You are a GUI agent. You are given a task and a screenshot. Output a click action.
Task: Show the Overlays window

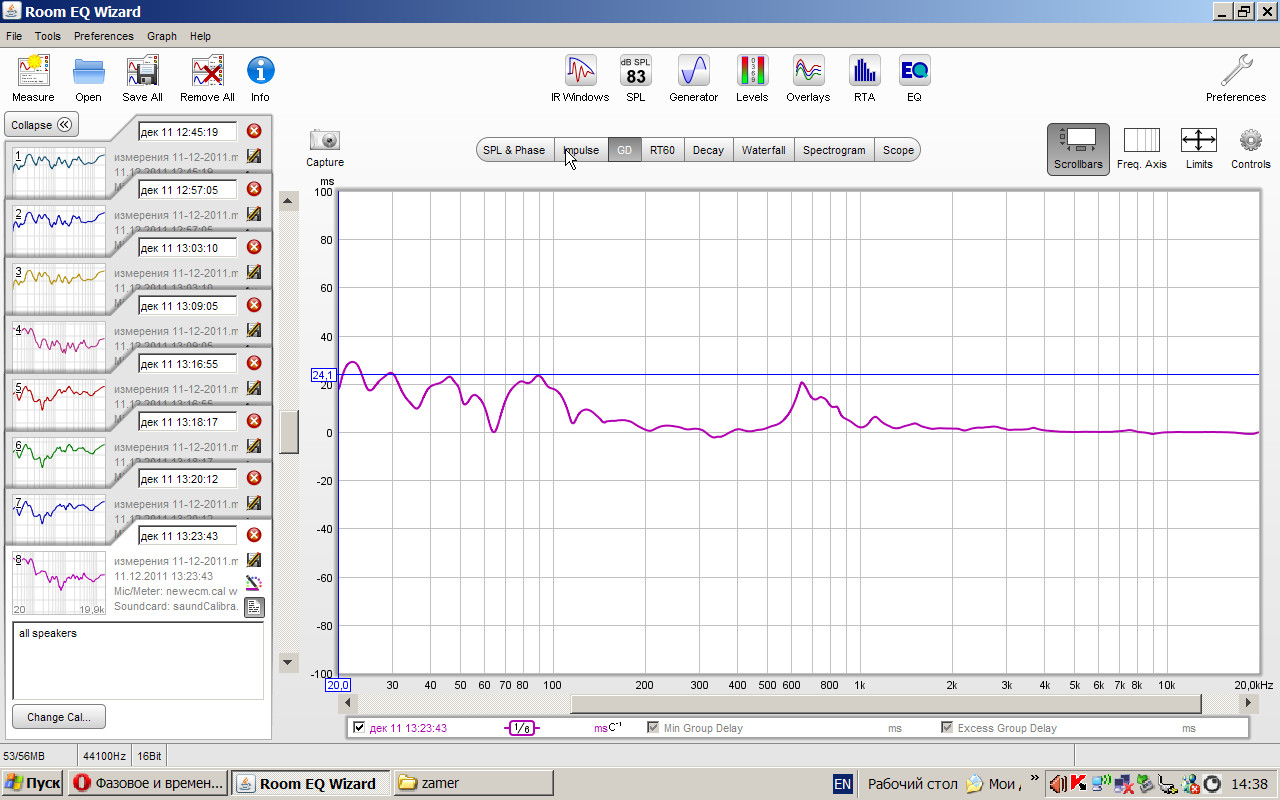point(808,79)
